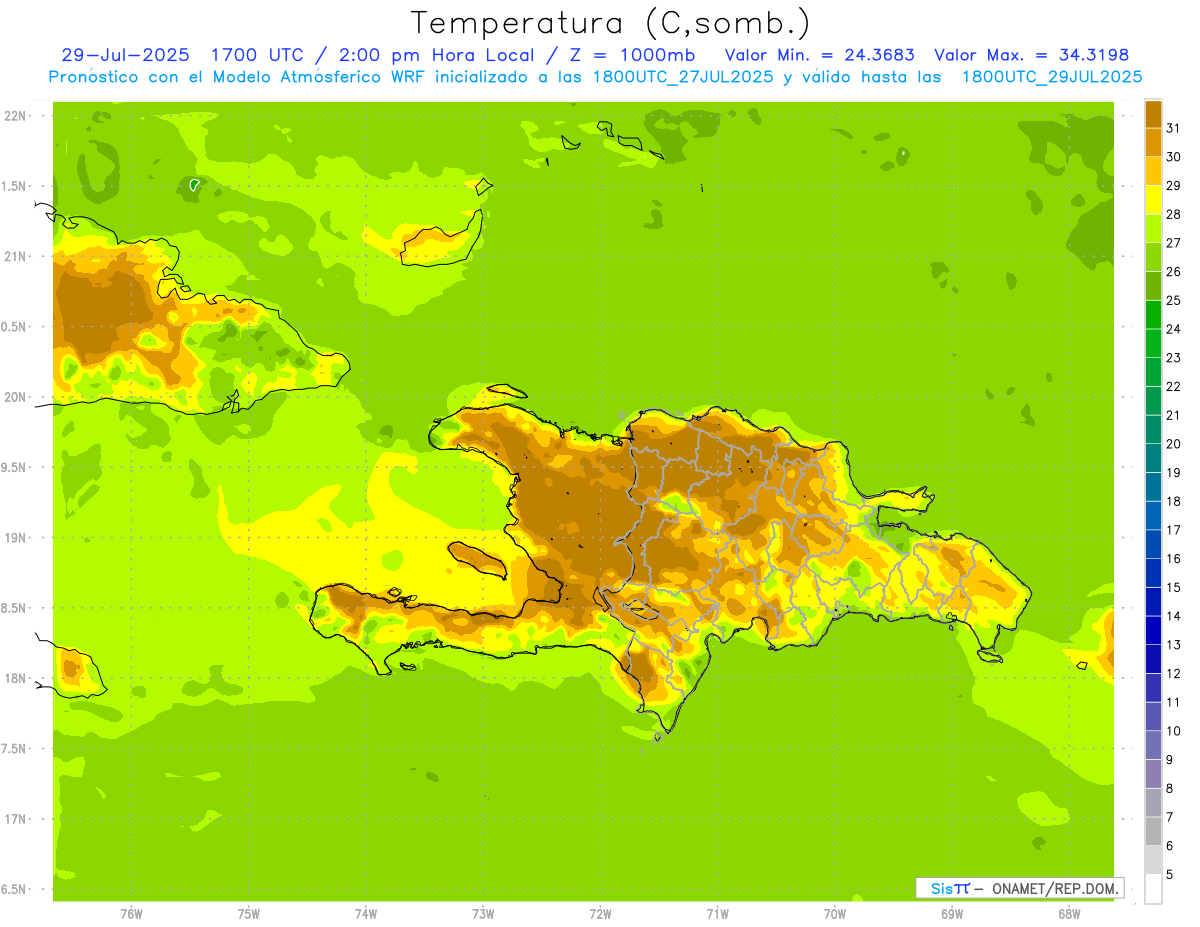Click the "76W" longitude axis label
1200x927 pixels.
(131, 913)
